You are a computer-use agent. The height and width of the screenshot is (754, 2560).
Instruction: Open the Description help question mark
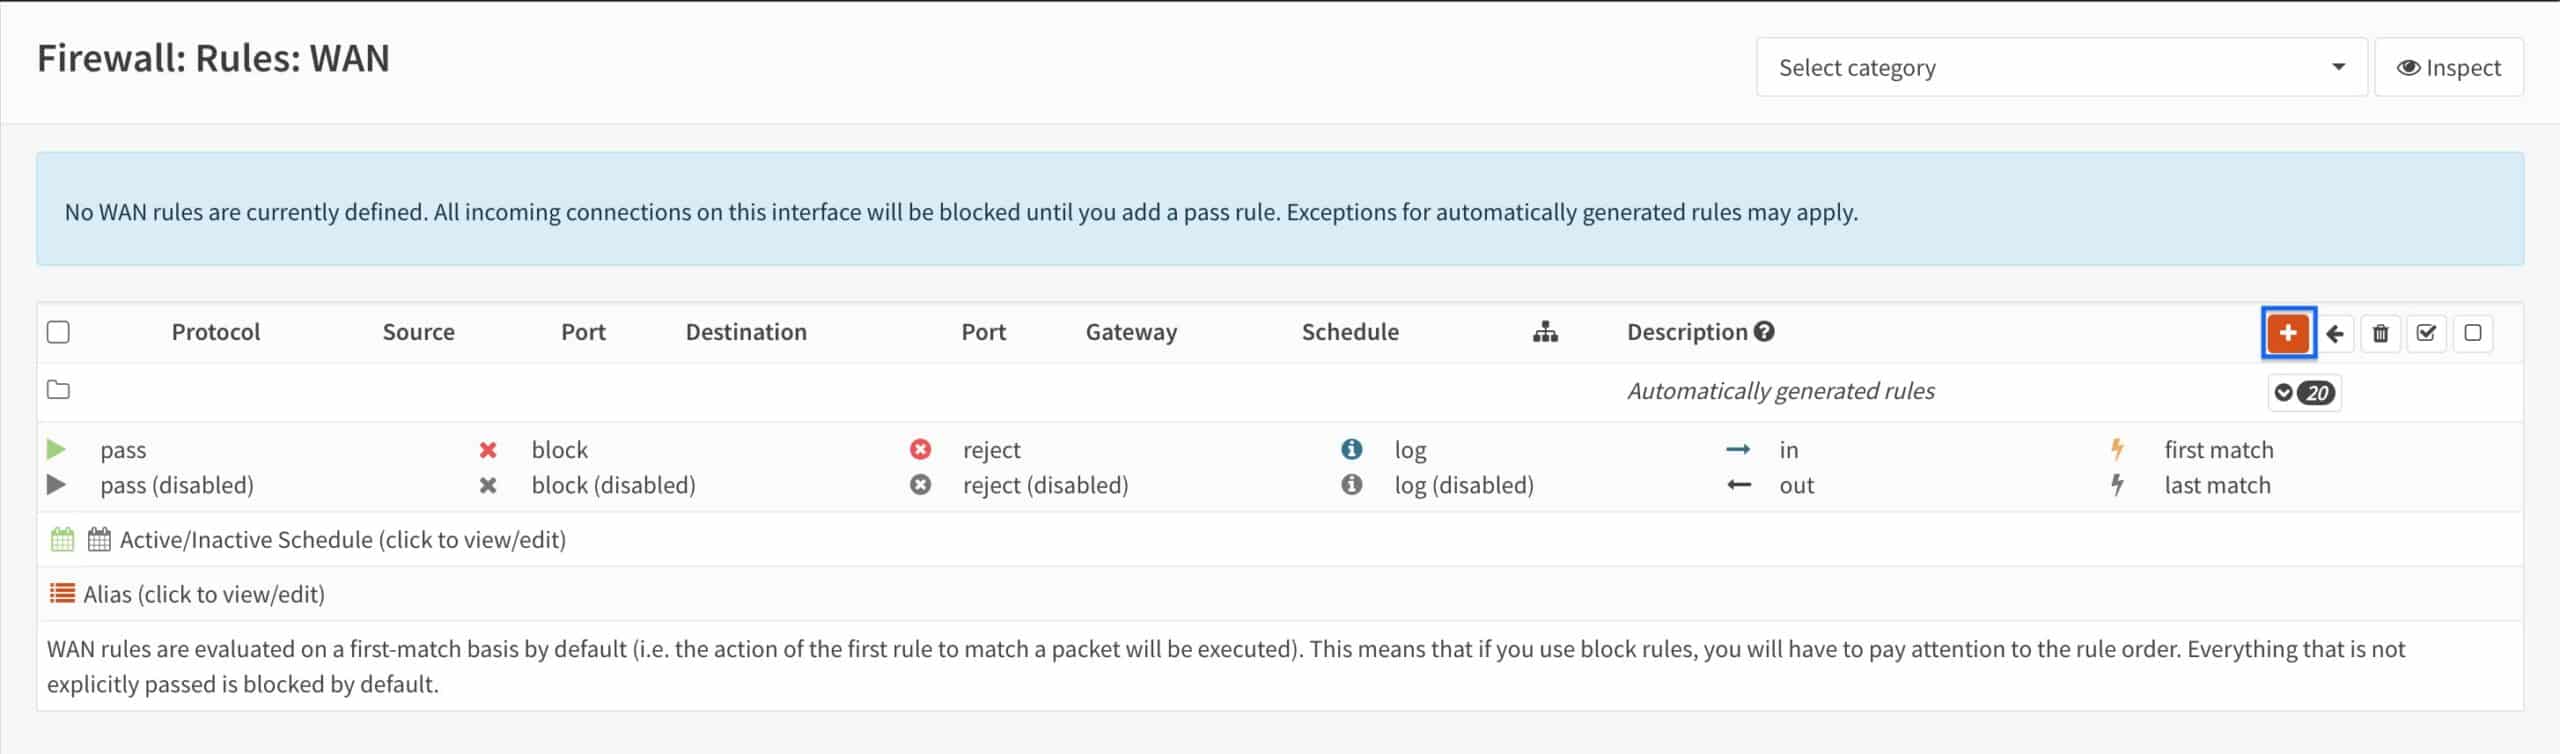[x=1766, y=331]
